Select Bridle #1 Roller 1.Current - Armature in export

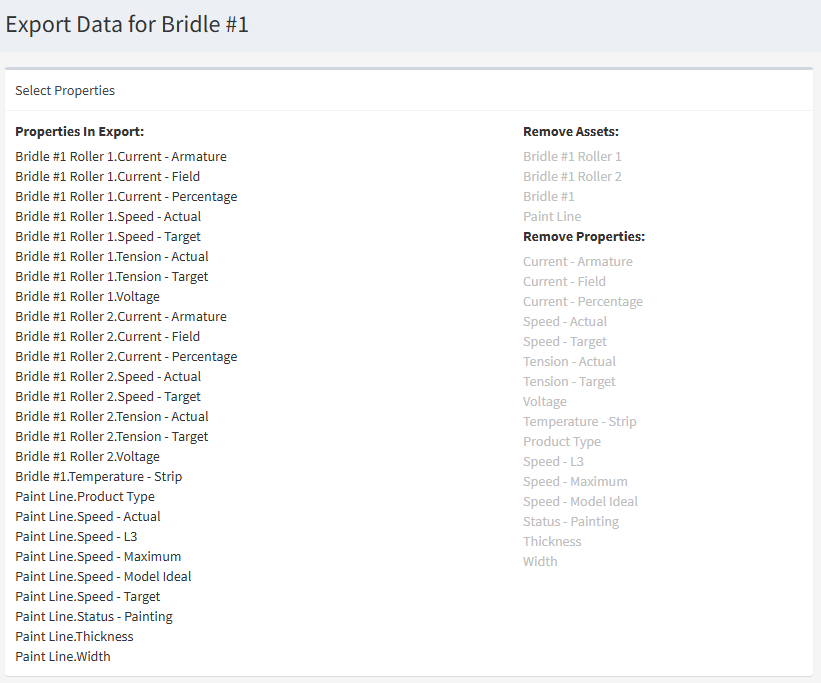coord(121,156)
